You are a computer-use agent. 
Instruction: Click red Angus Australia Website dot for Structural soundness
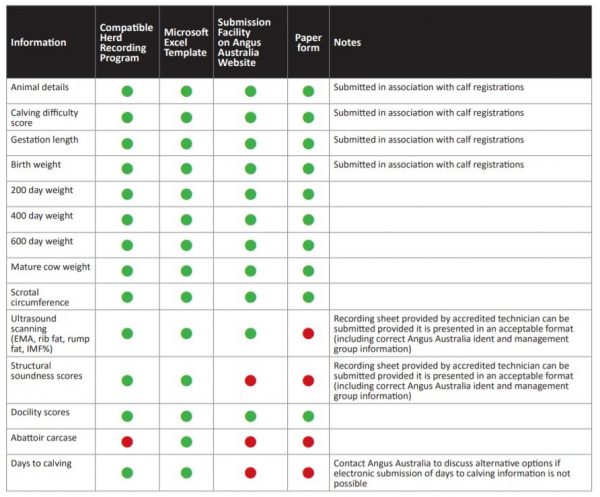[250, 380]
